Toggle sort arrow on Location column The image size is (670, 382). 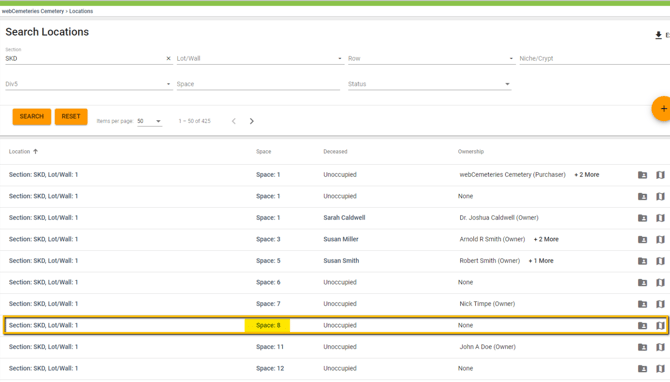[35, 151]
